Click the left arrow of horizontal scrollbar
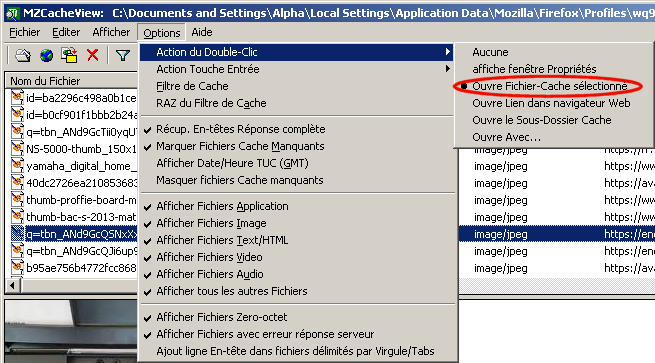This screenshot has width=655, height=363. (x=13, y=285)
